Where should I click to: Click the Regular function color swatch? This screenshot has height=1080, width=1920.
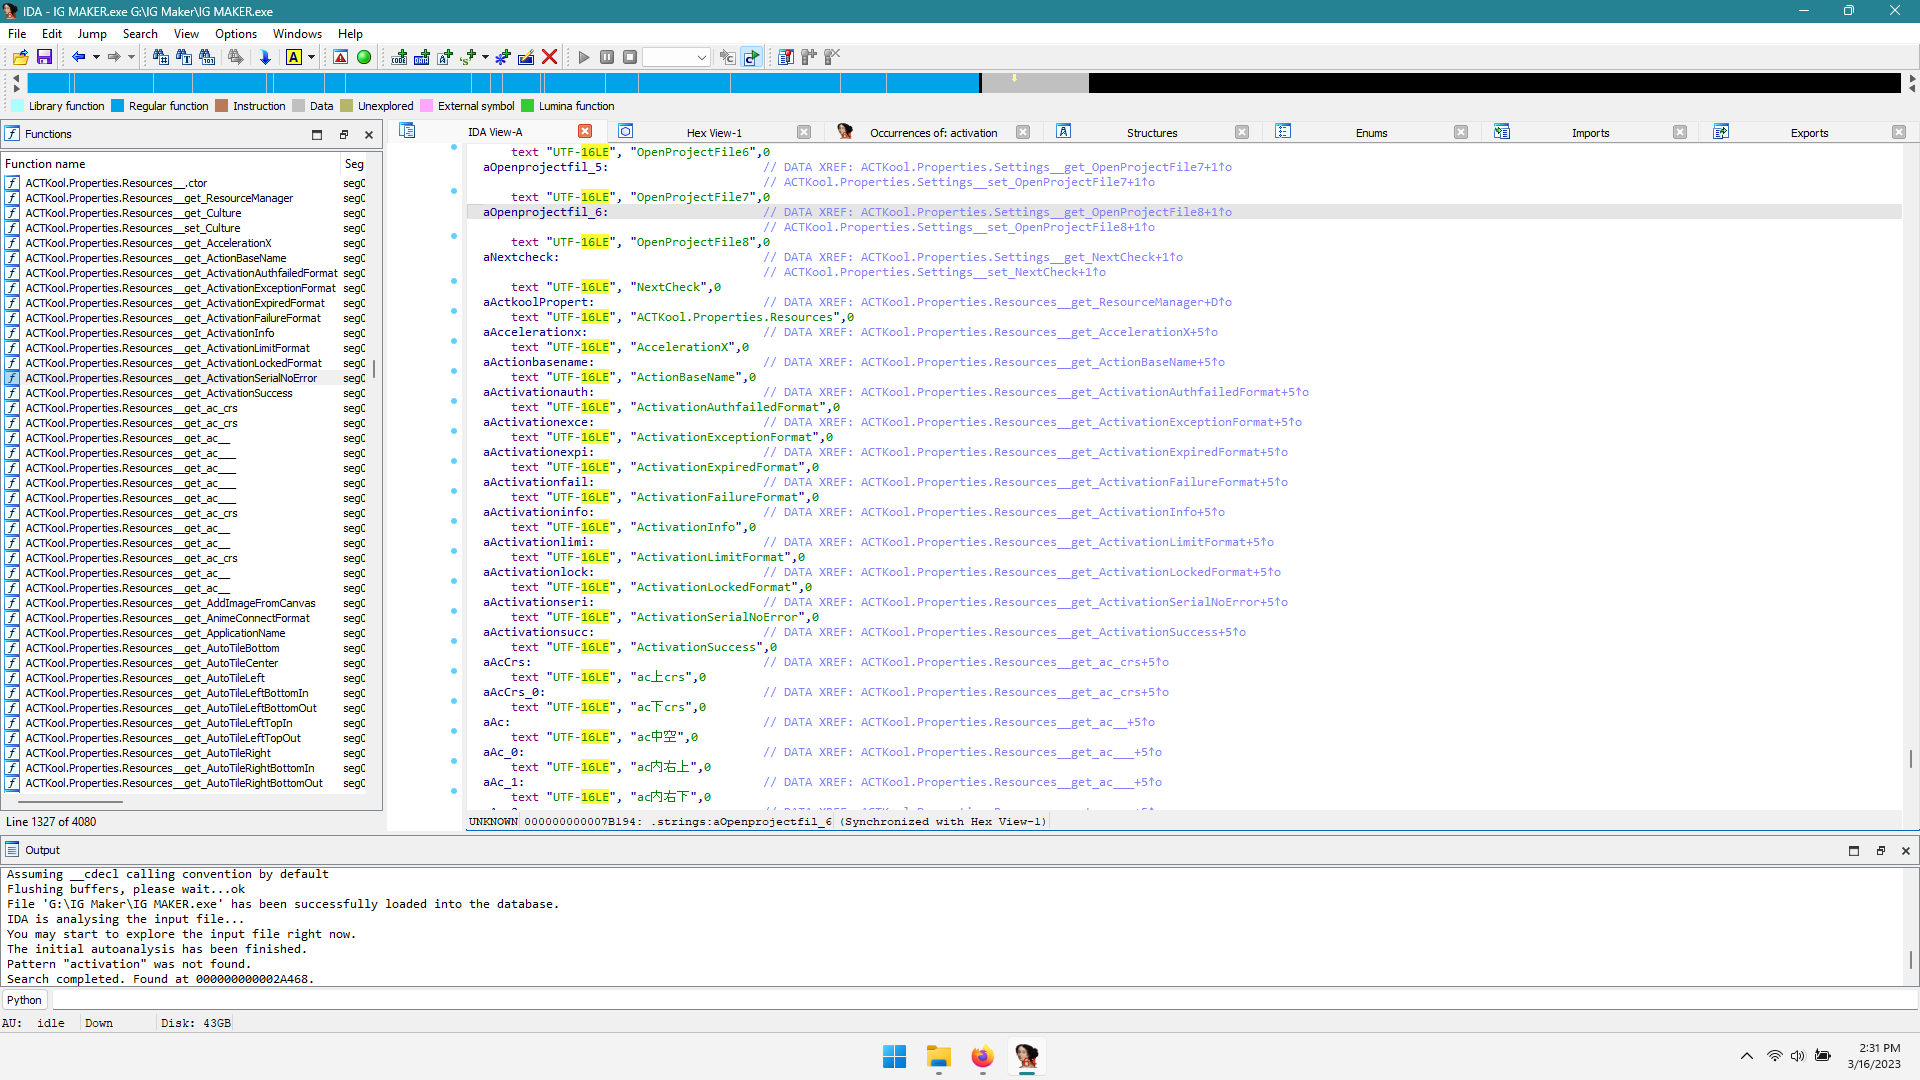pos(117,106)
